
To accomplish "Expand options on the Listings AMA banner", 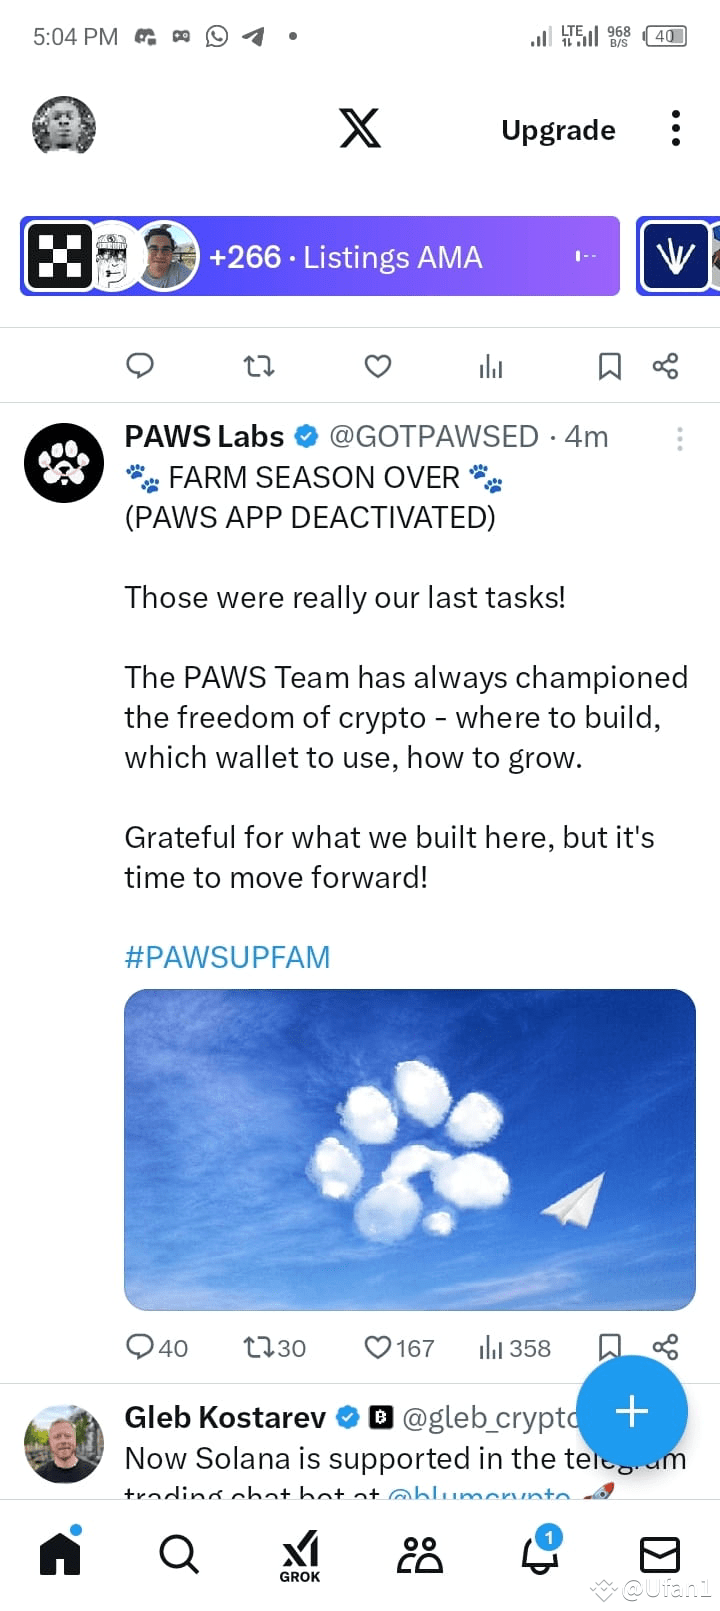I will (x=585, y=256).
